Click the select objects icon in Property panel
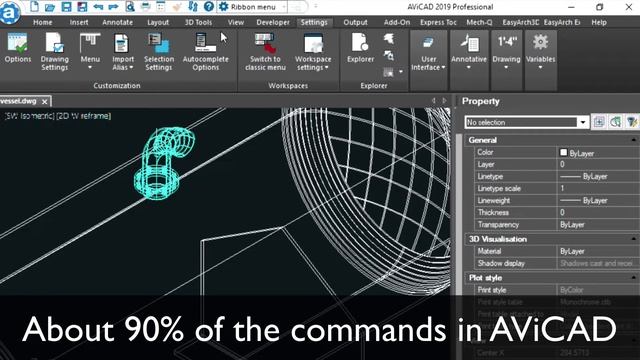640x360 pixels. [616, 122]
